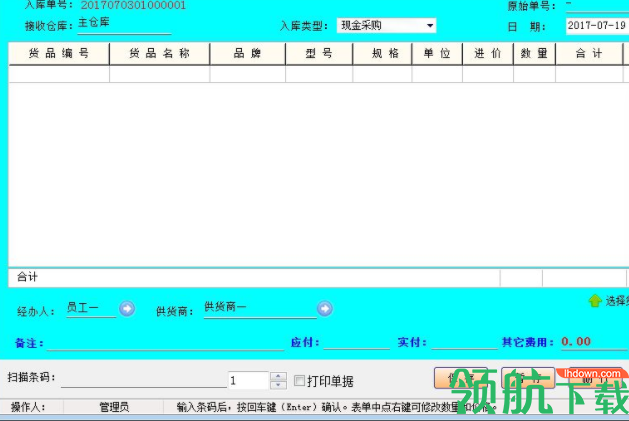The height and width of the screenshot is (421, 629).
Task: Click the 经办人 field showing 员工一
Action: point(91,309)
